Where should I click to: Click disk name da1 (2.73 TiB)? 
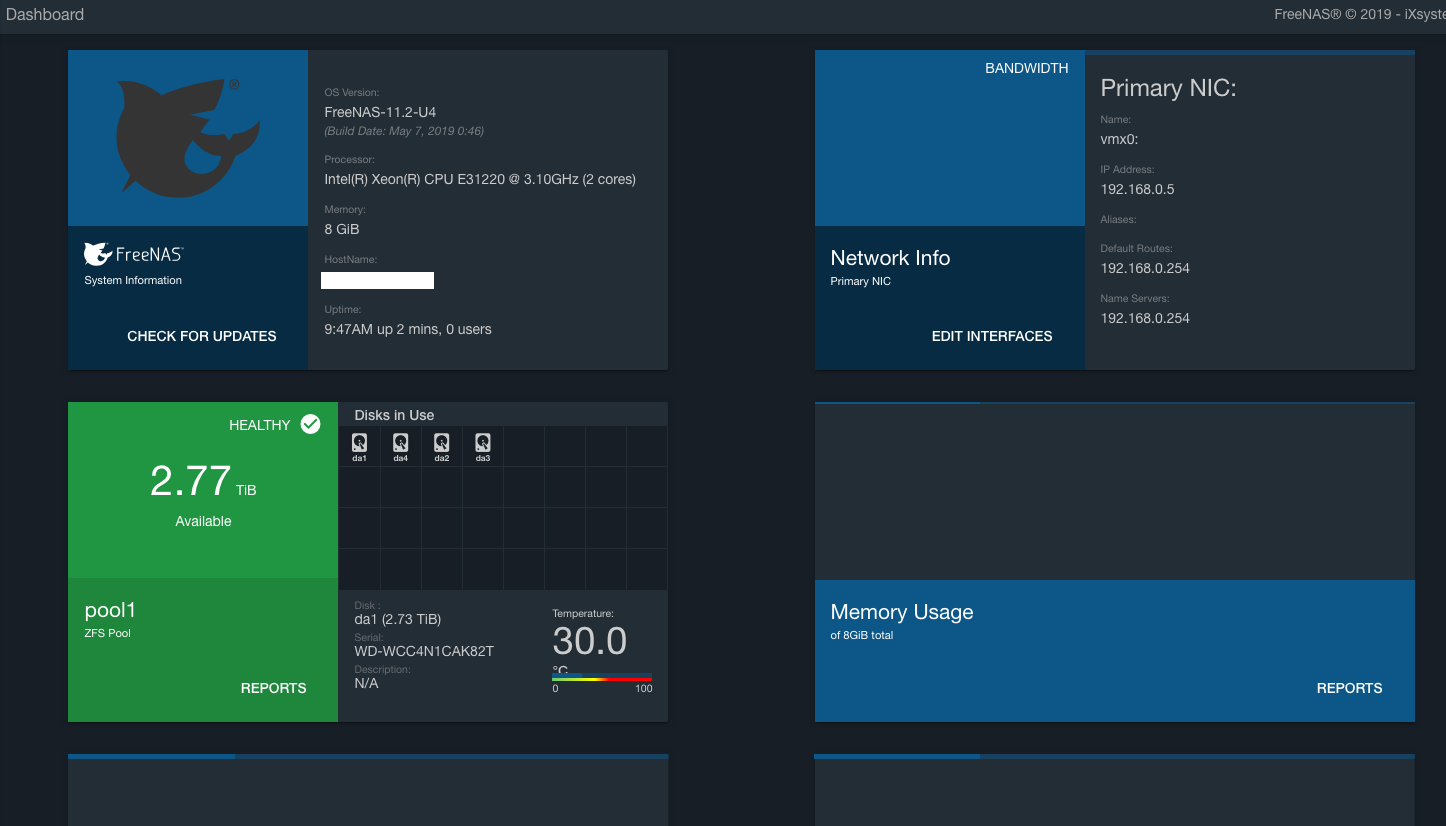coord(398,619)
